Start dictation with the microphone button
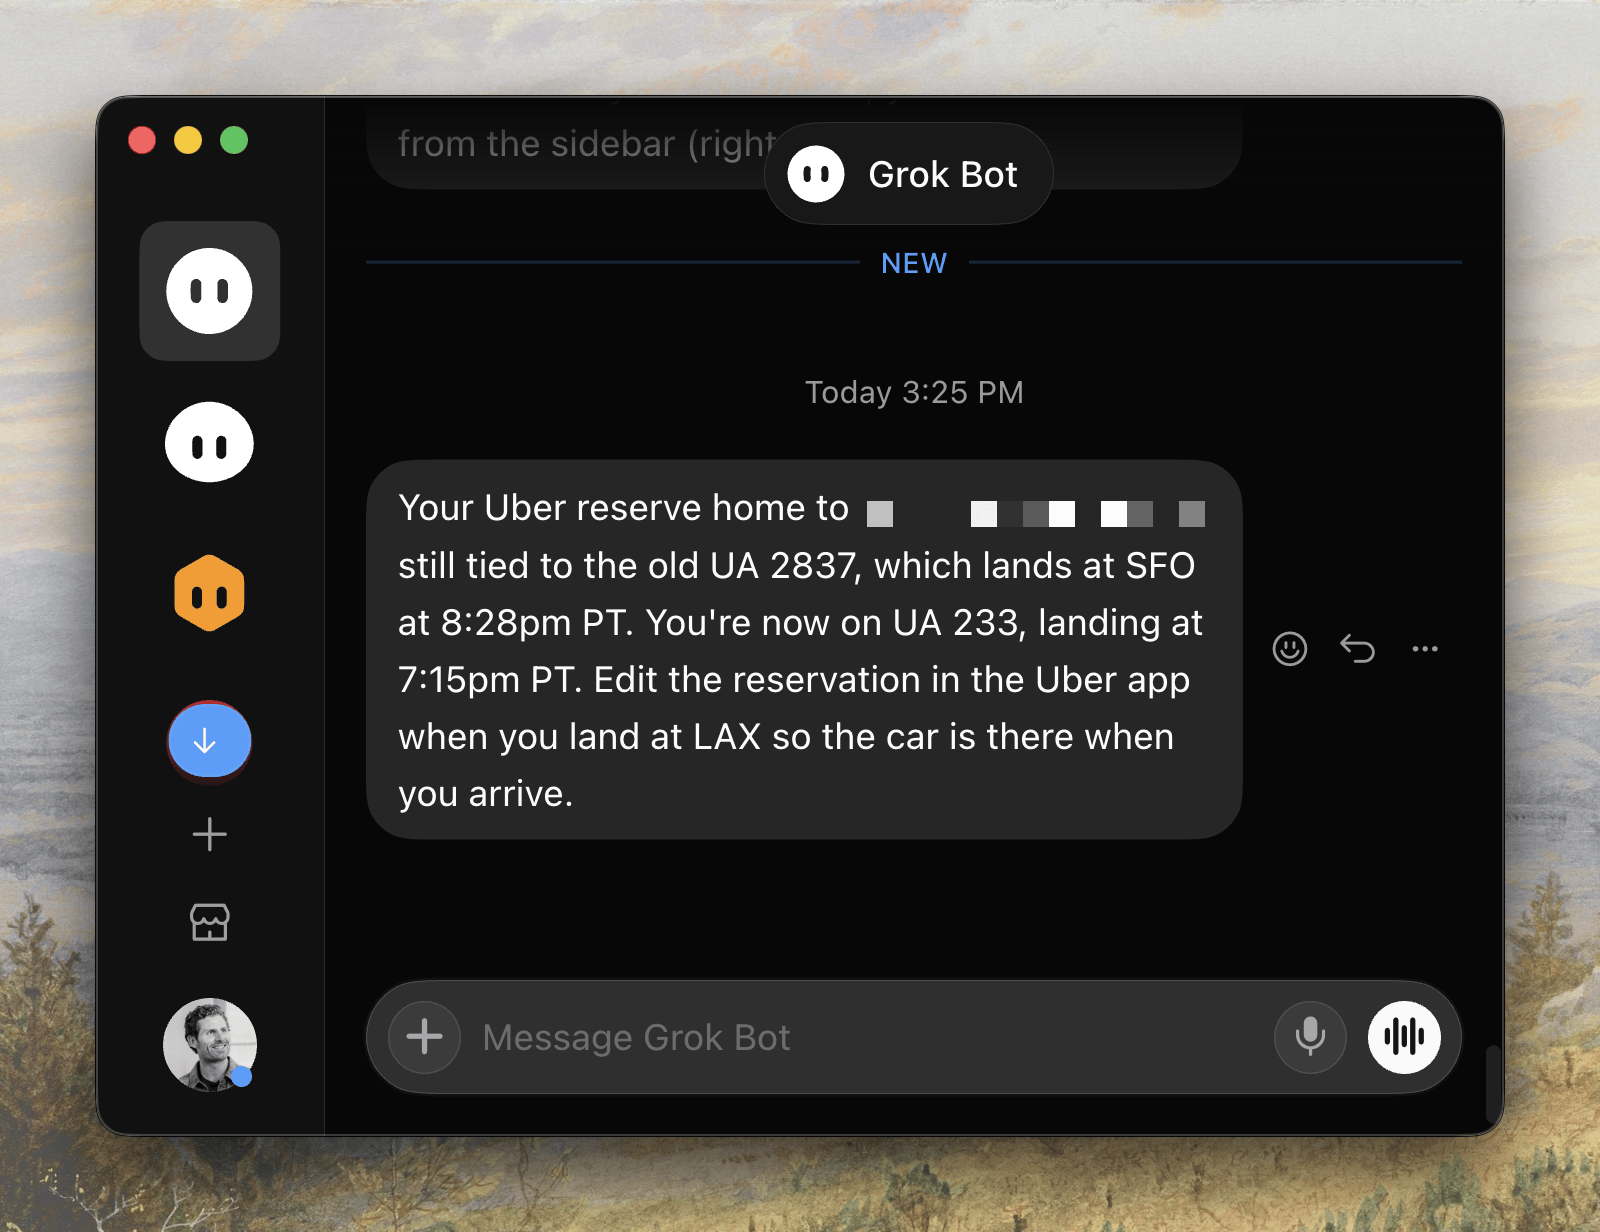The image size is (1600, 1232). point(1310,1037)
